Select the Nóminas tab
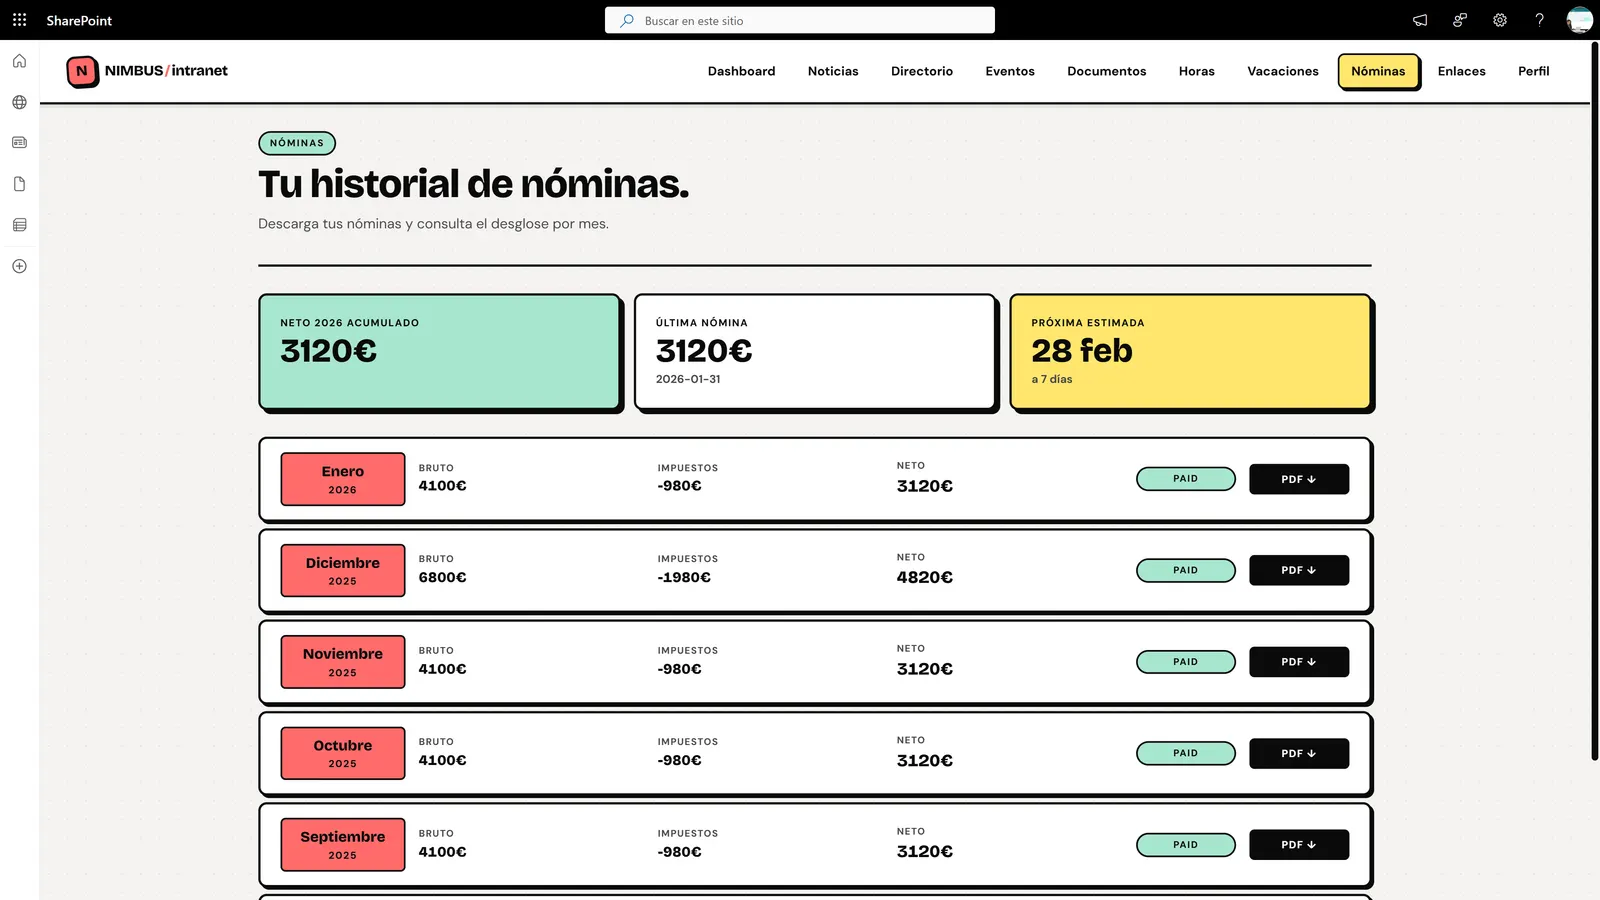This screenshot has width=1600, height=900. [x=1378, y=71]
